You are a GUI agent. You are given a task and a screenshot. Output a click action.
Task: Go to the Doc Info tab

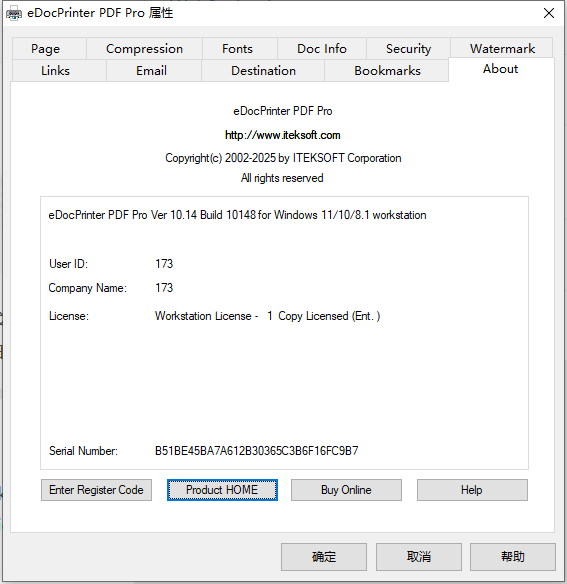click(322, 48)
